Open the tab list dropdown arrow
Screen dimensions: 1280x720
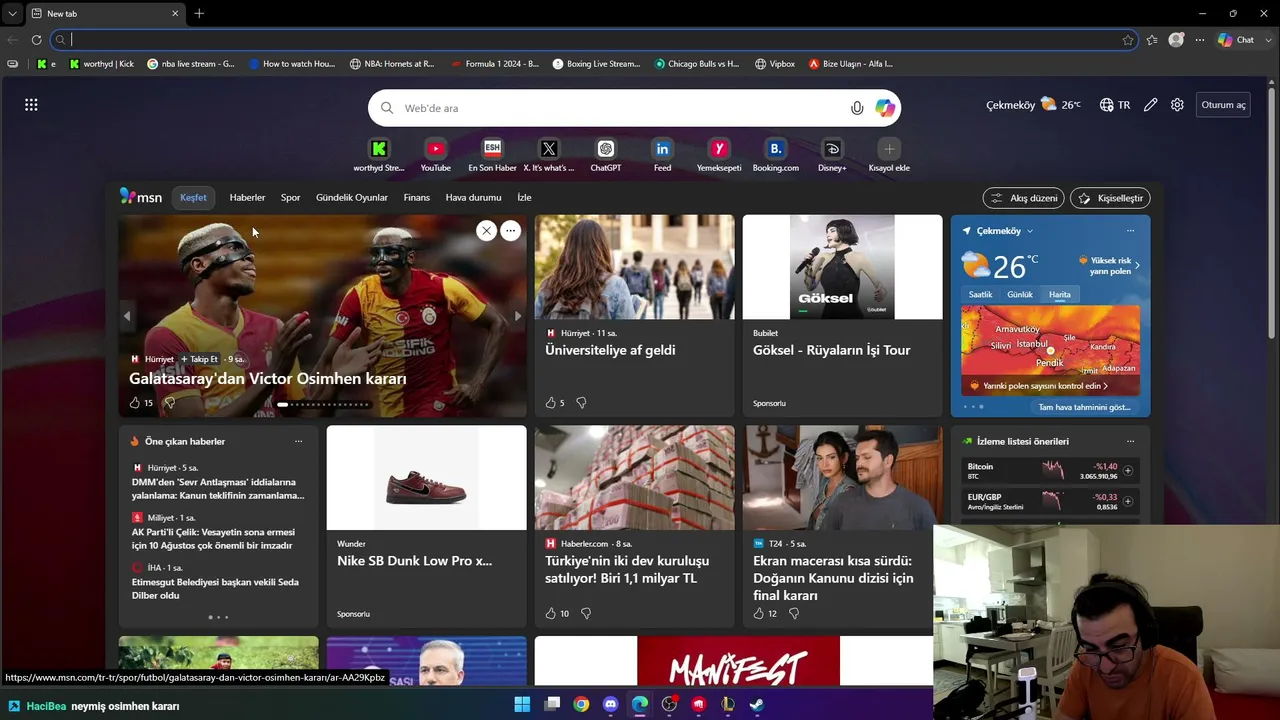coord(12,14)
